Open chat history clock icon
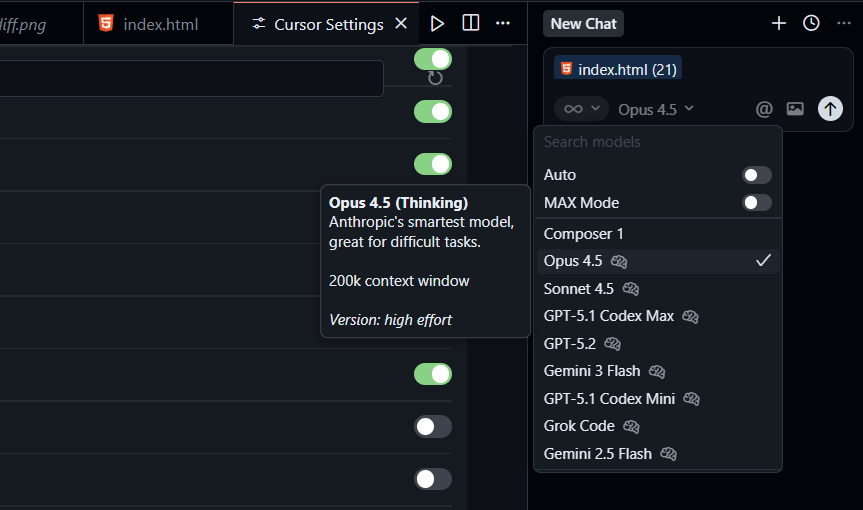Screen dimensions: 863x510 coord(811,23)
